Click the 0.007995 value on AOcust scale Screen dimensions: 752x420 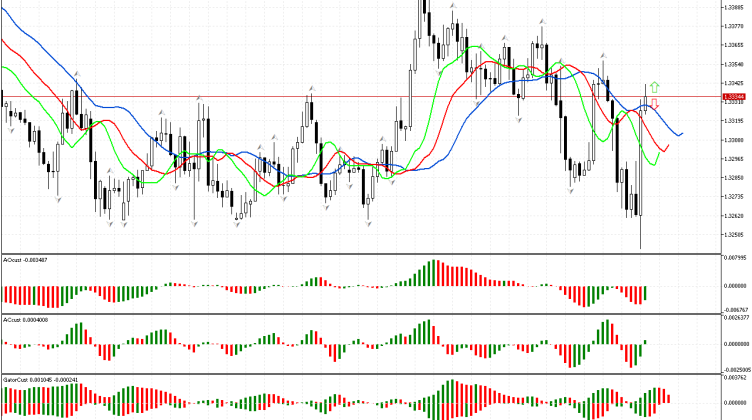pyautogui.click(x=735, y=258)
